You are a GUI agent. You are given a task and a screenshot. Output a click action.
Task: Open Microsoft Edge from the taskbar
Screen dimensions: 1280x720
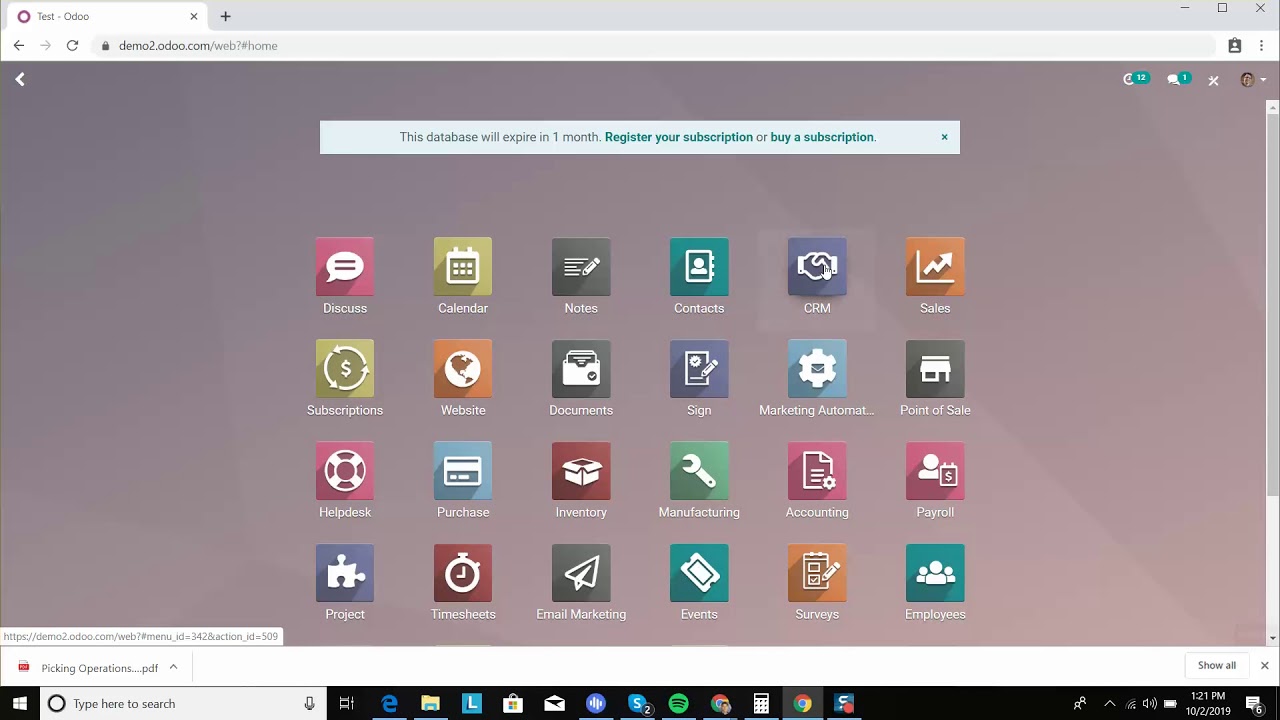(x=389, y=703)
